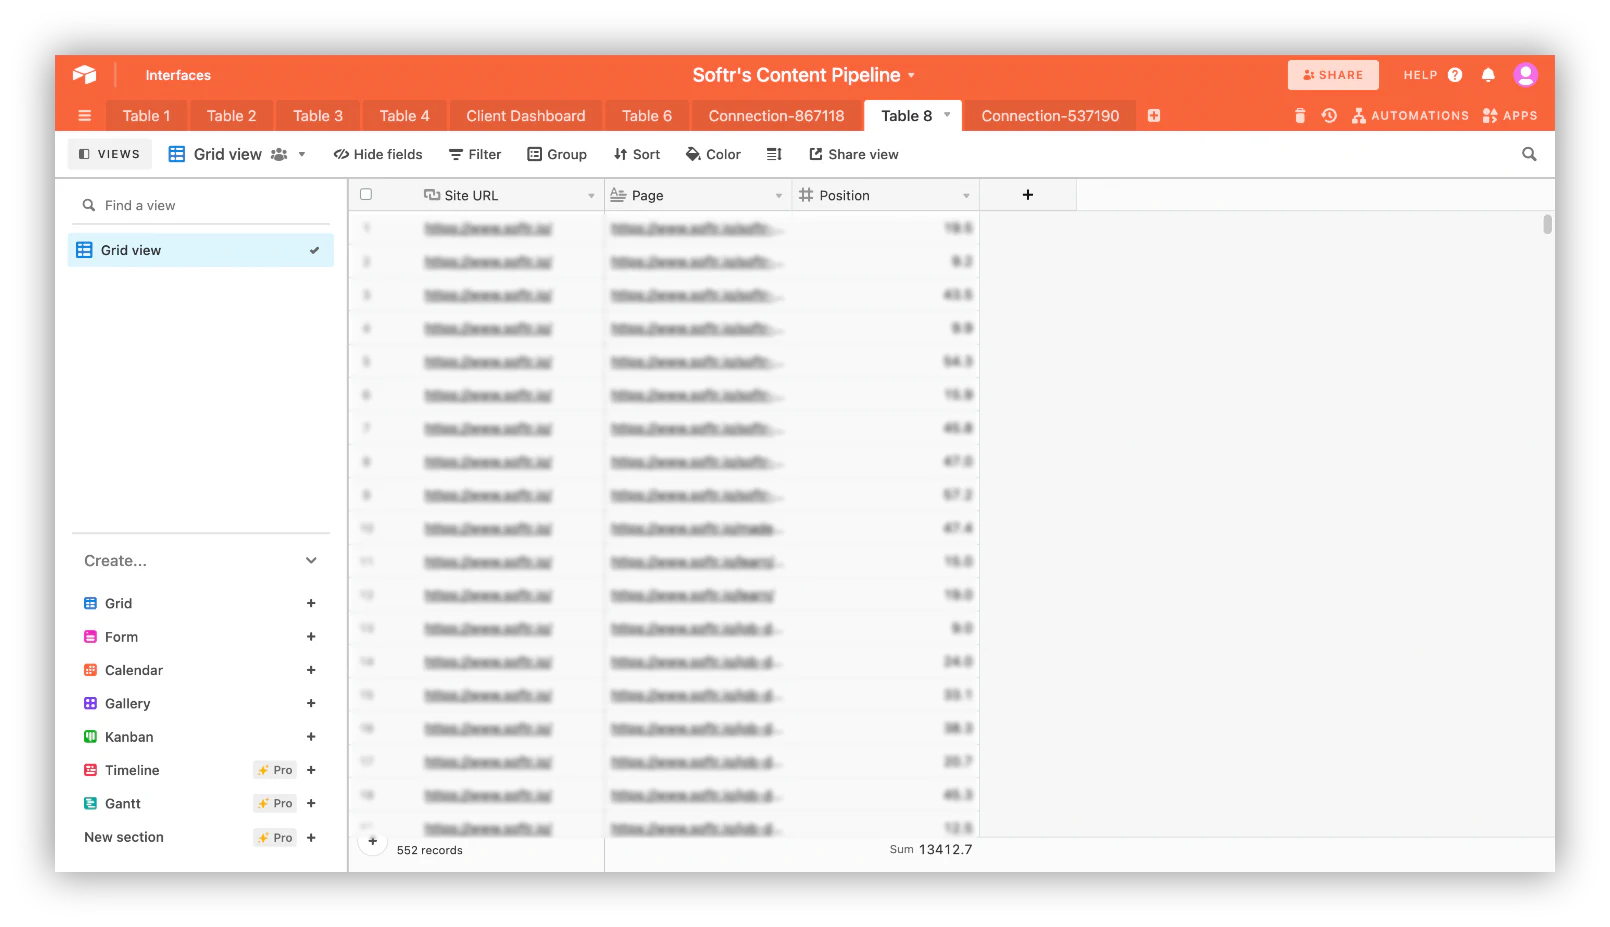Image resolution: width=1610 pixels, height=927 pixels.
Task: Click Form view type icon
Action: (90, 637)
